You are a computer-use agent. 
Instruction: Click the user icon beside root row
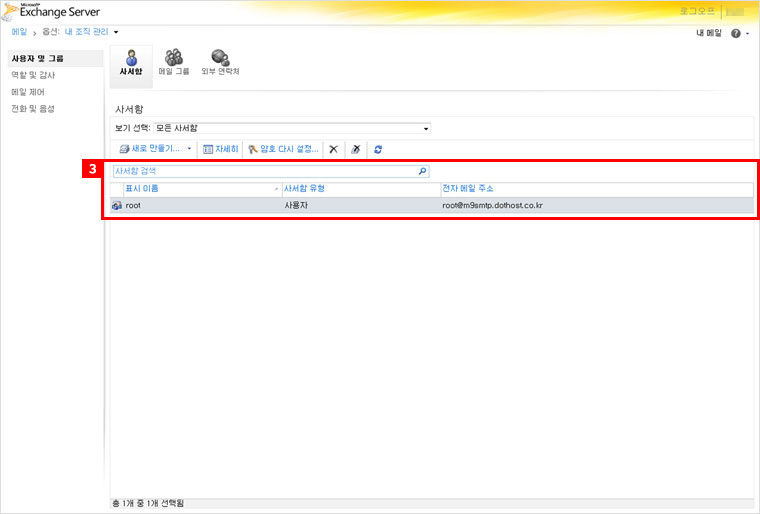pos(117,205)
